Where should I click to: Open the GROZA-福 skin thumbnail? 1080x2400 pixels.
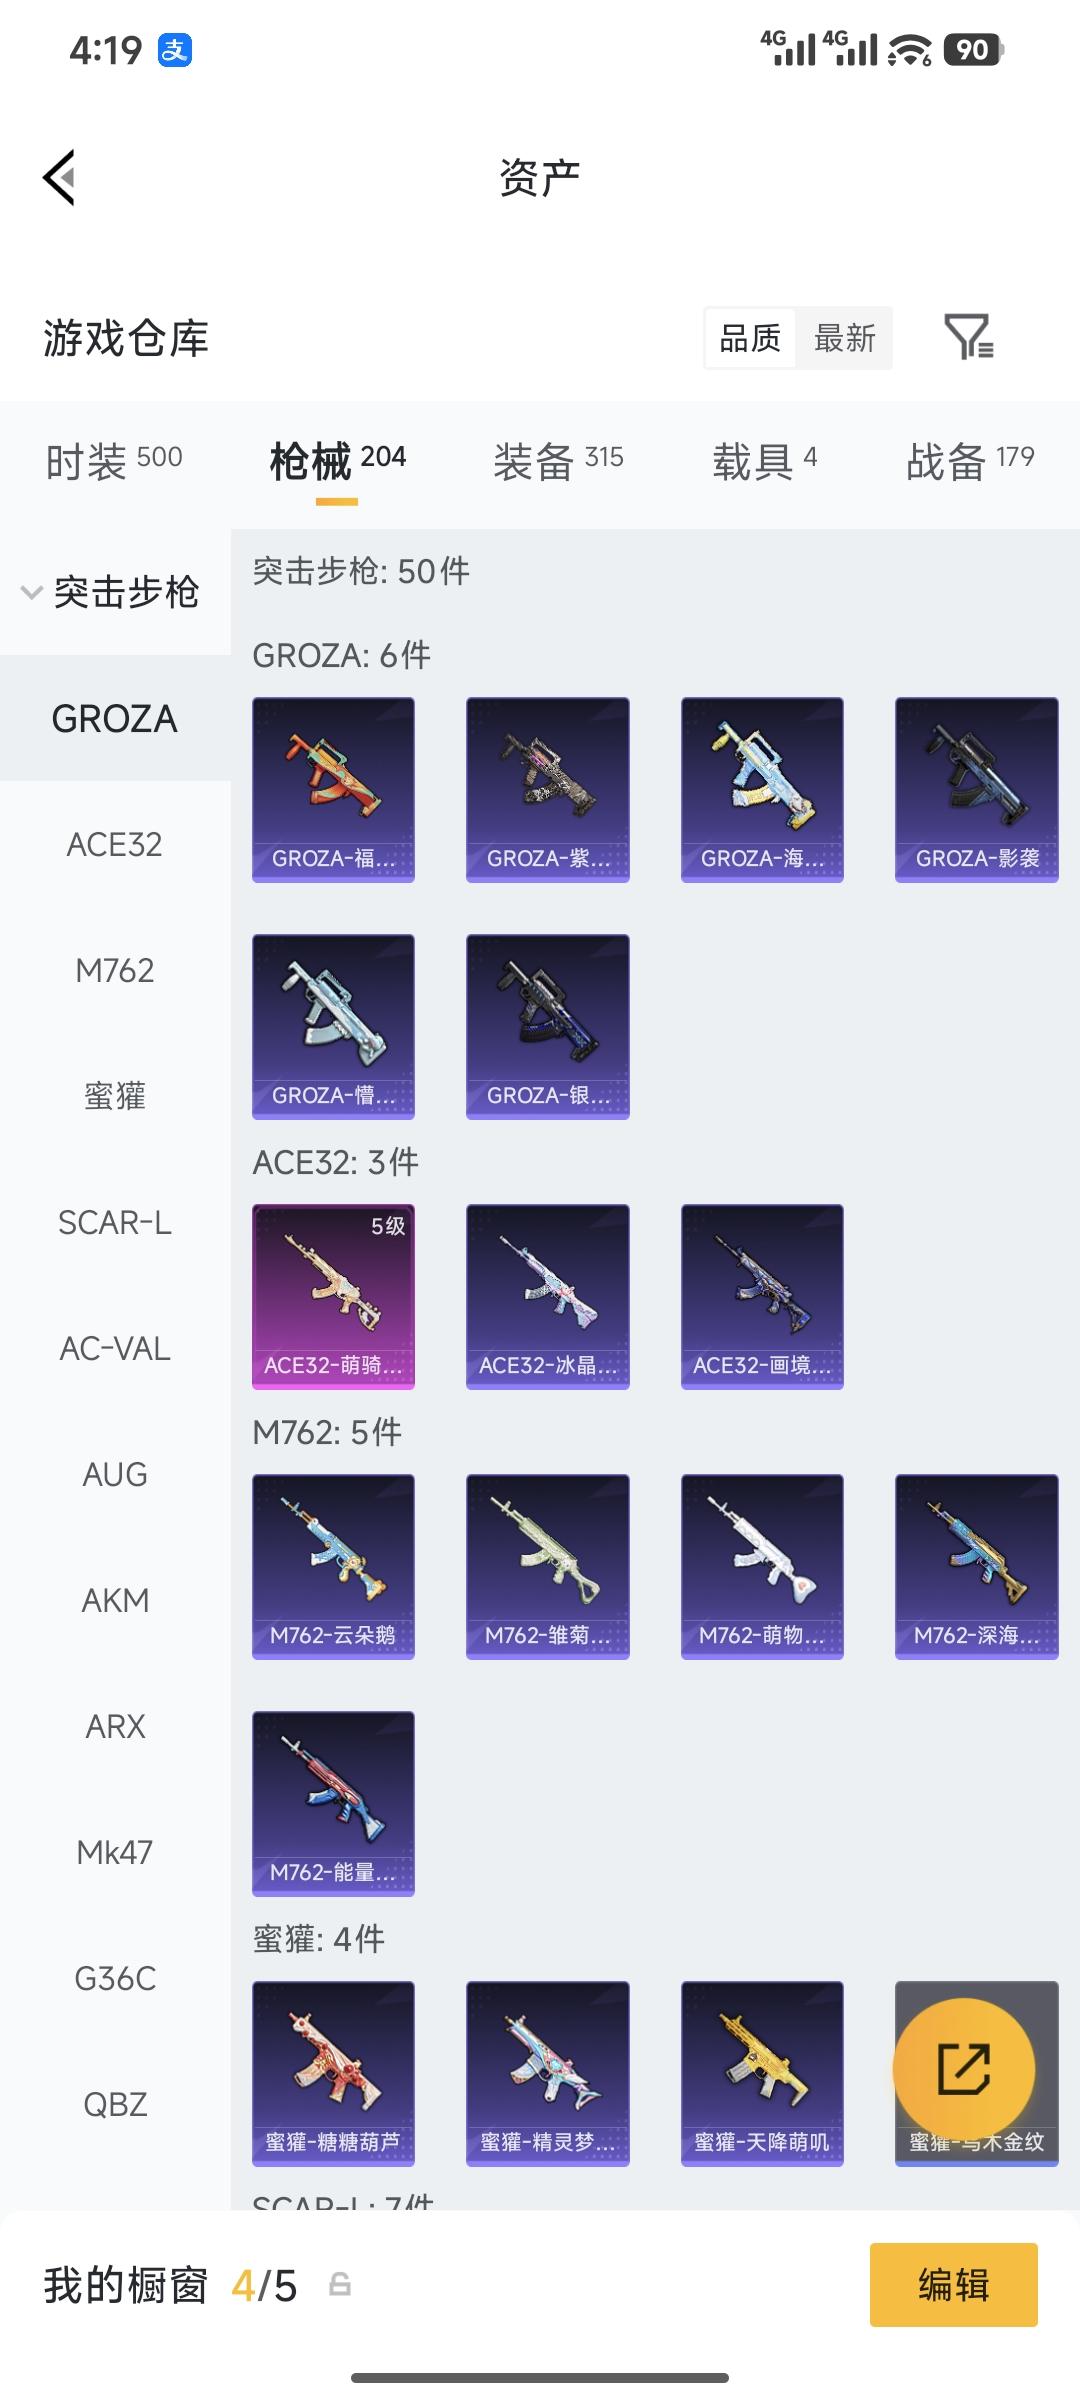(x=333, y=790)
